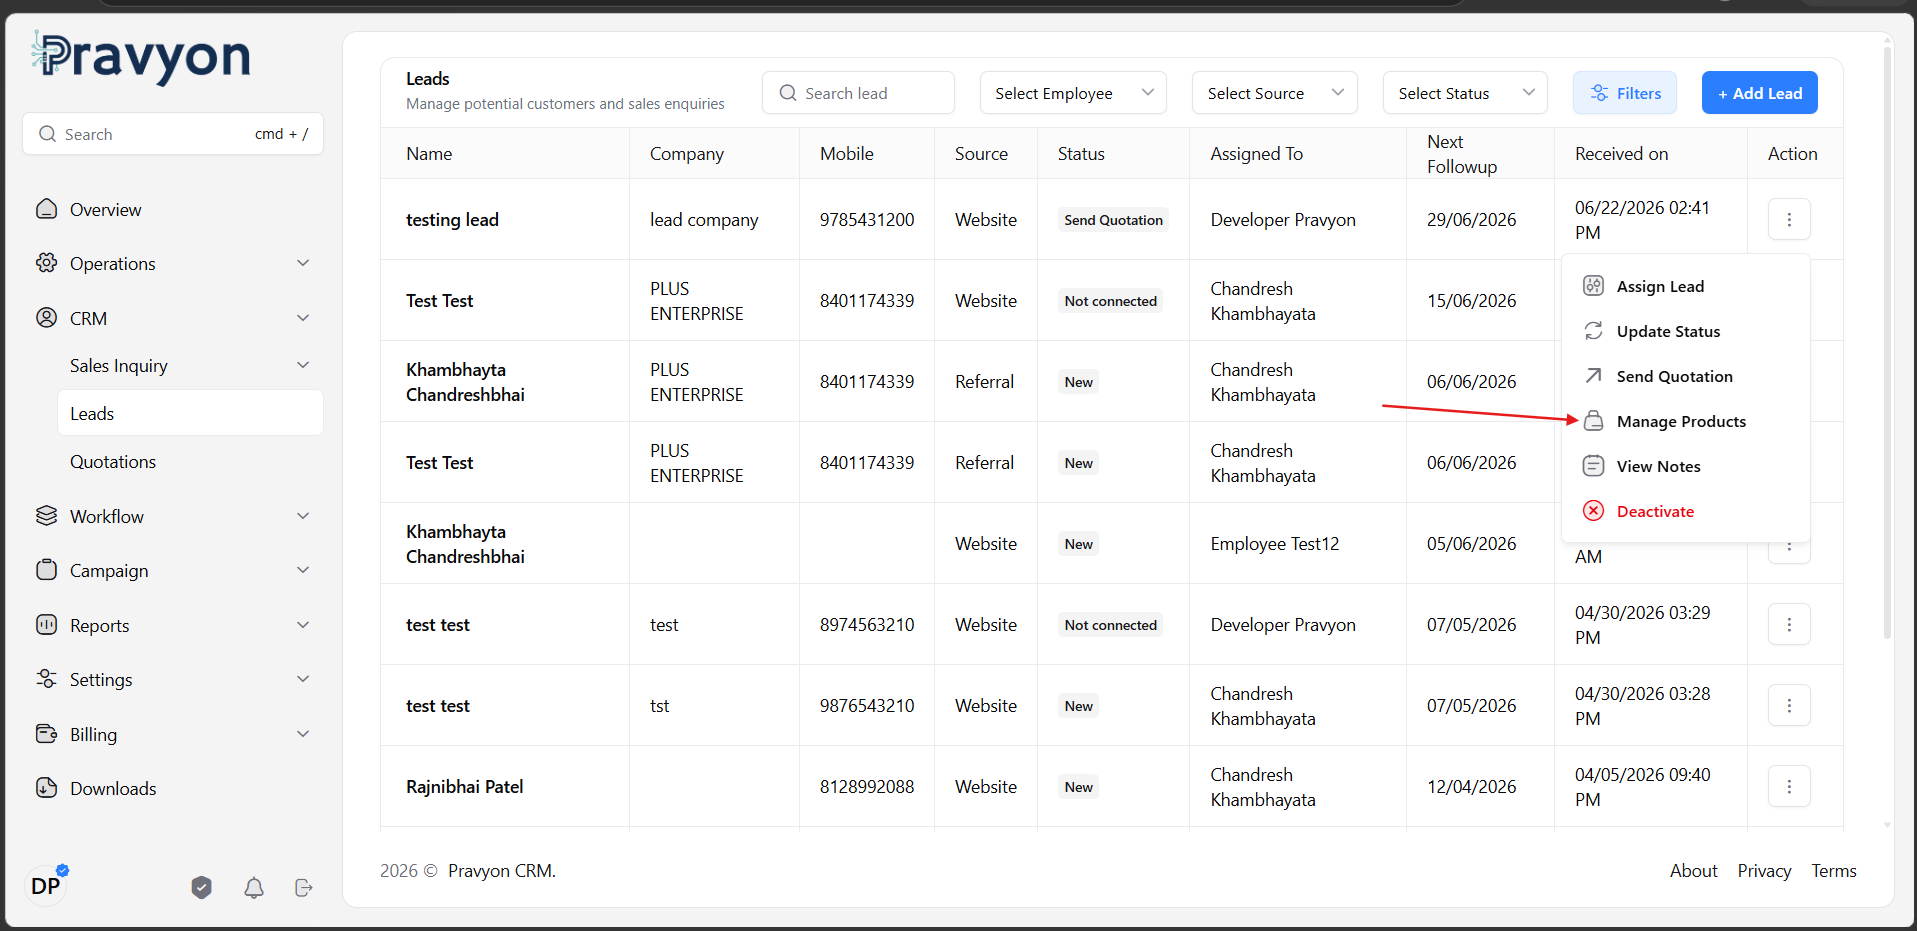Expand the Reports chevron
Screen dimensions: 1917x931
[x=303, y=625]
